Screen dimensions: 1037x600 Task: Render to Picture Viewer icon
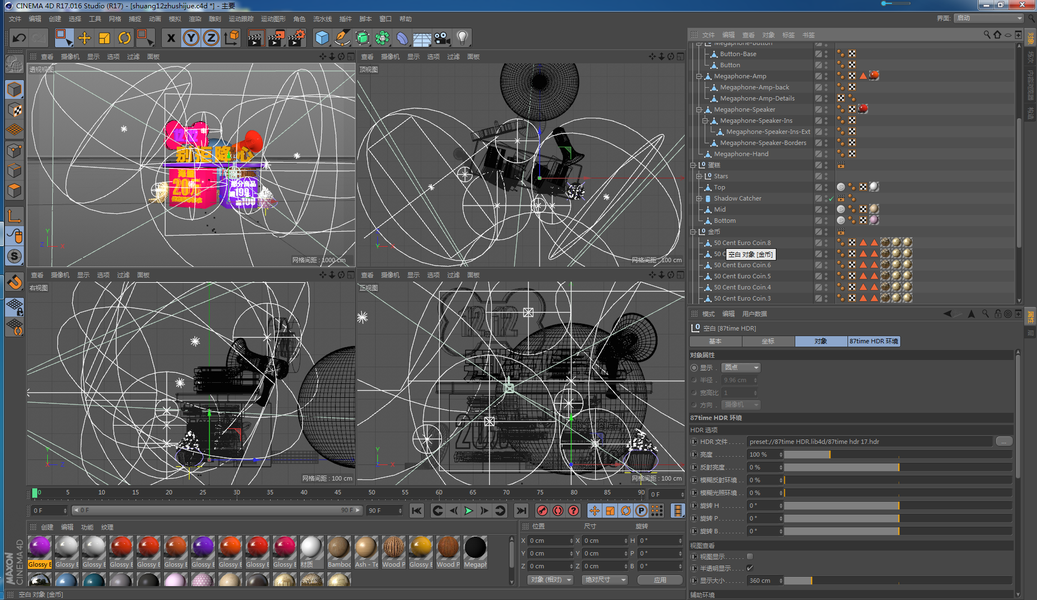click(276, 38)
